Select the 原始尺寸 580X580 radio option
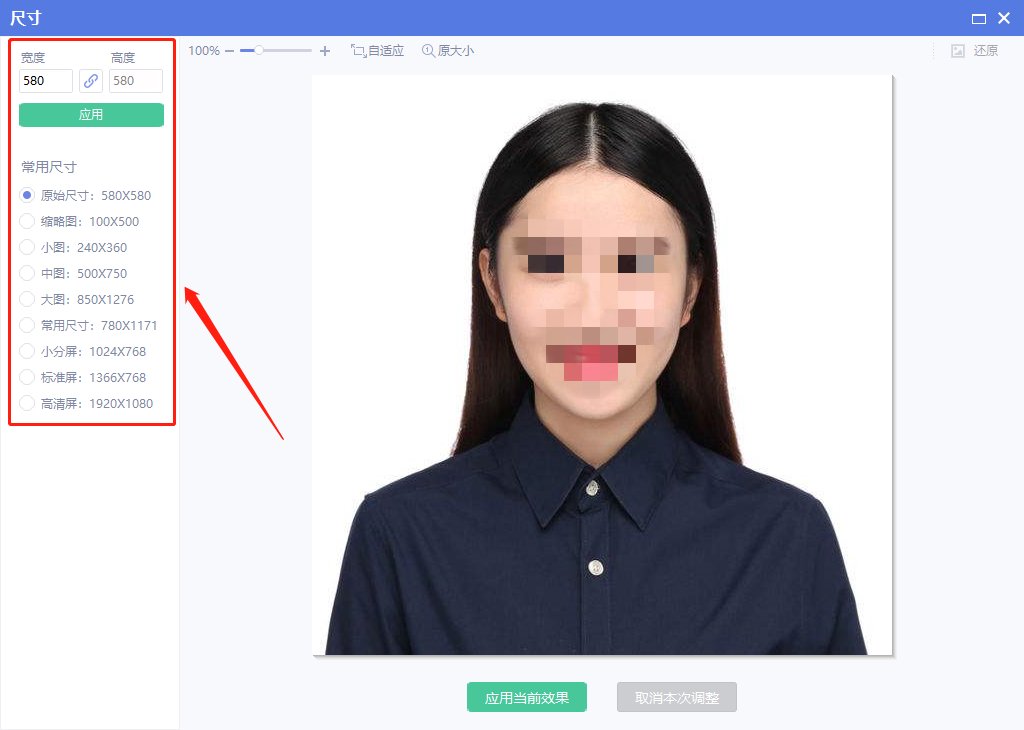This screenshot has width=1024, height=730. [x=27, y=195]
